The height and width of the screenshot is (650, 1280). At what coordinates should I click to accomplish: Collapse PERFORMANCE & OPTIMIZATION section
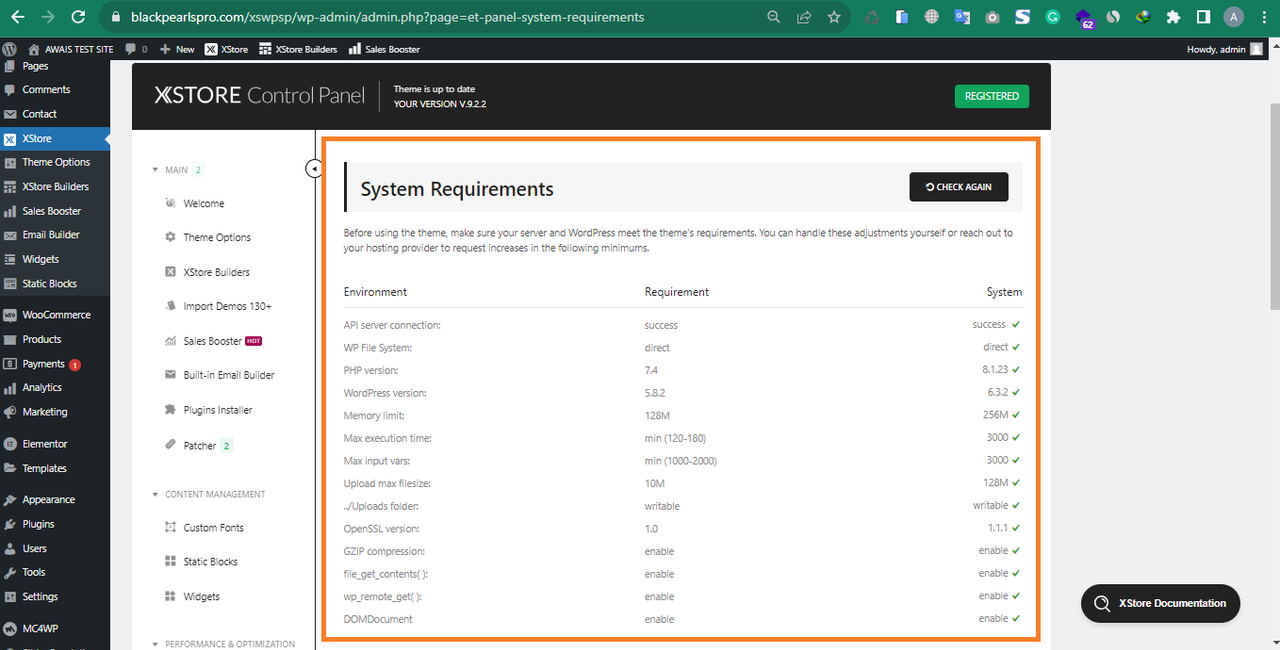155,644
